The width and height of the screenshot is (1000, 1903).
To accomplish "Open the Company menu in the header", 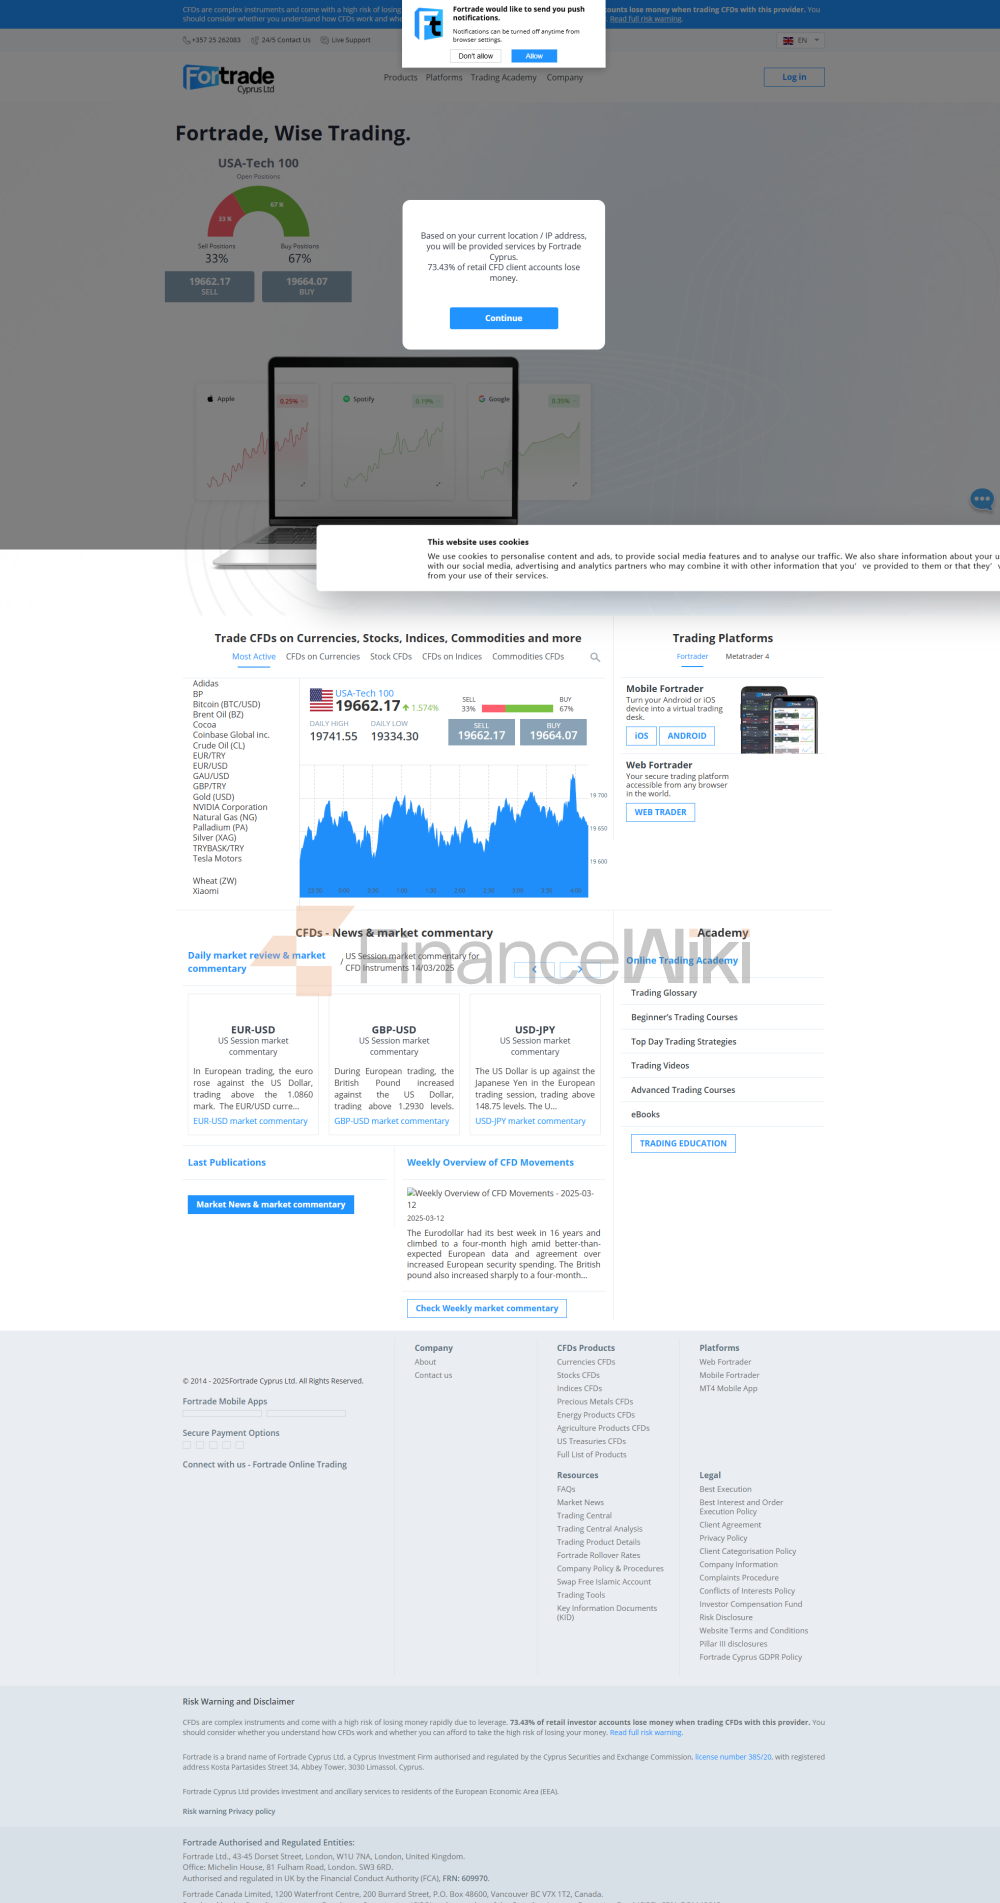I will click(565, 78).
